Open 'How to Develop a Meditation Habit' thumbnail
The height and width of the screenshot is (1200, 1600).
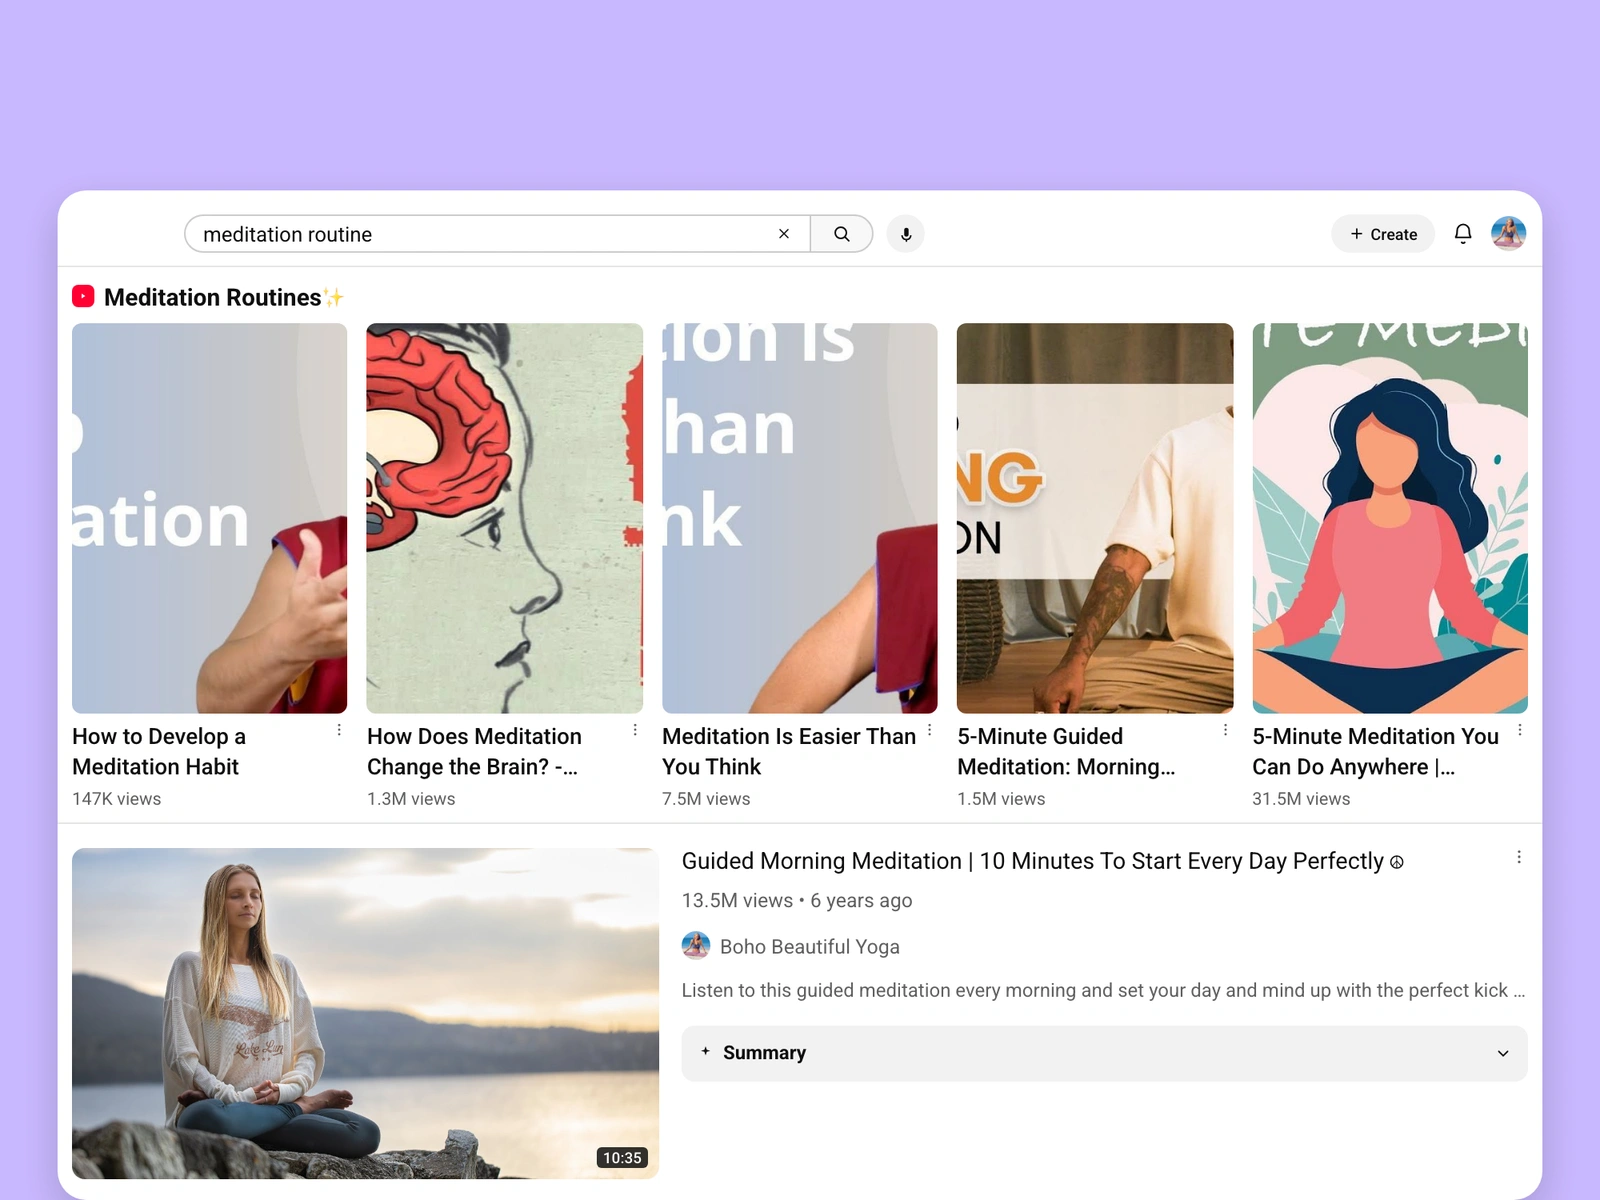coord(210,518)
